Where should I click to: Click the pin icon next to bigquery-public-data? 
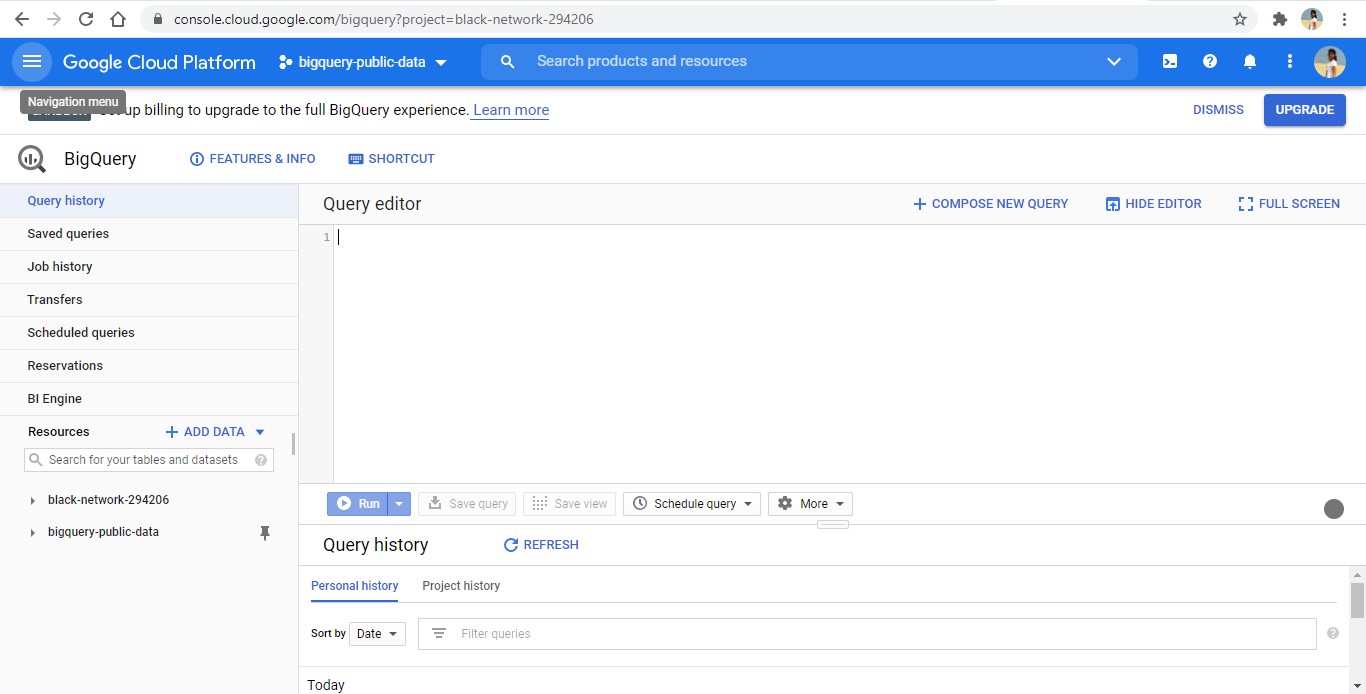tap(265, 533)
